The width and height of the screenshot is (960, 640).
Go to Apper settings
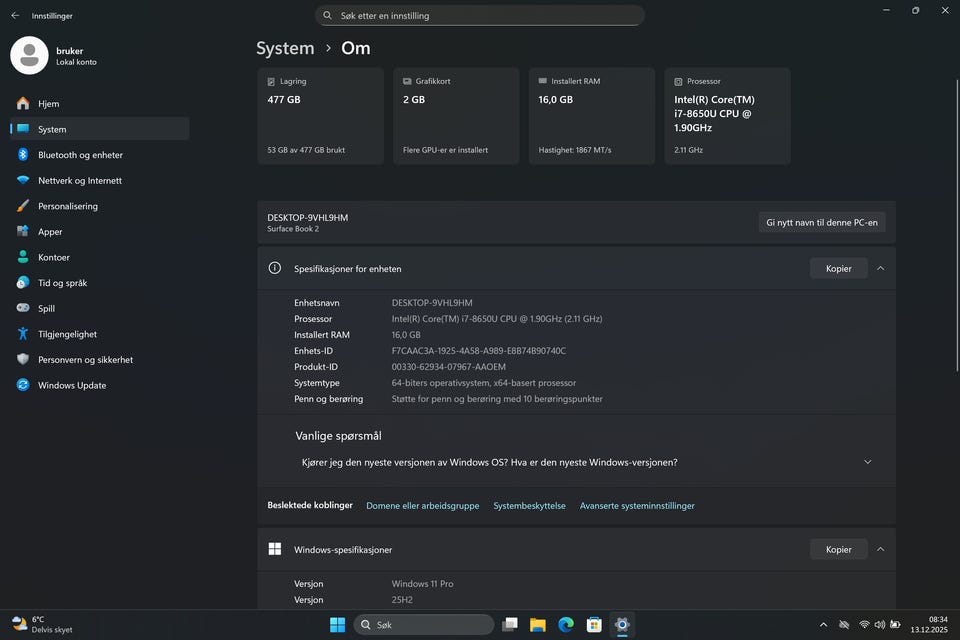pos(50,232)
